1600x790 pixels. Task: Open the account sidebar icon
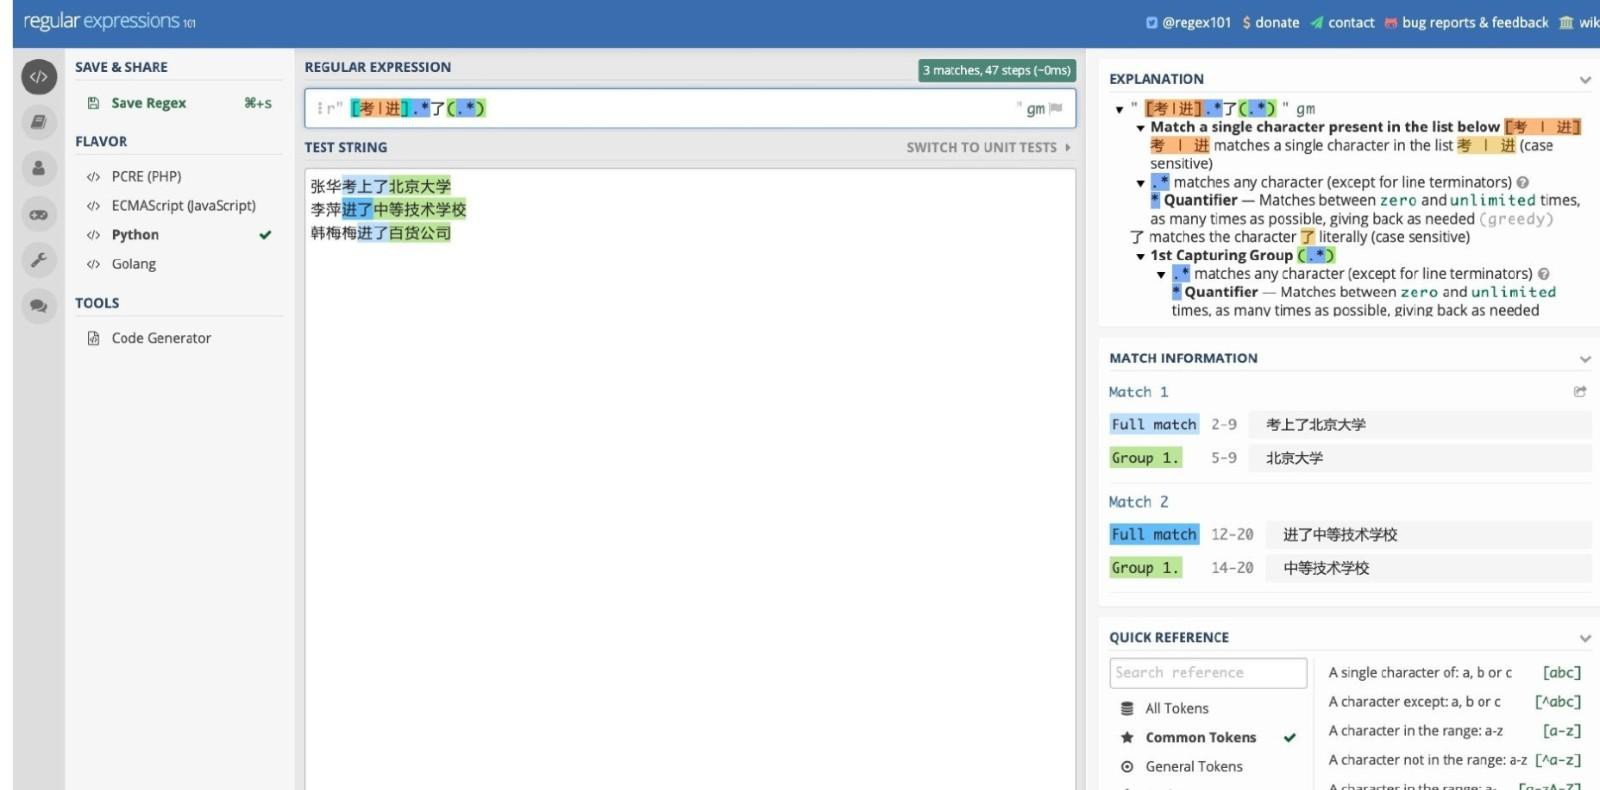tap(39, 168)
